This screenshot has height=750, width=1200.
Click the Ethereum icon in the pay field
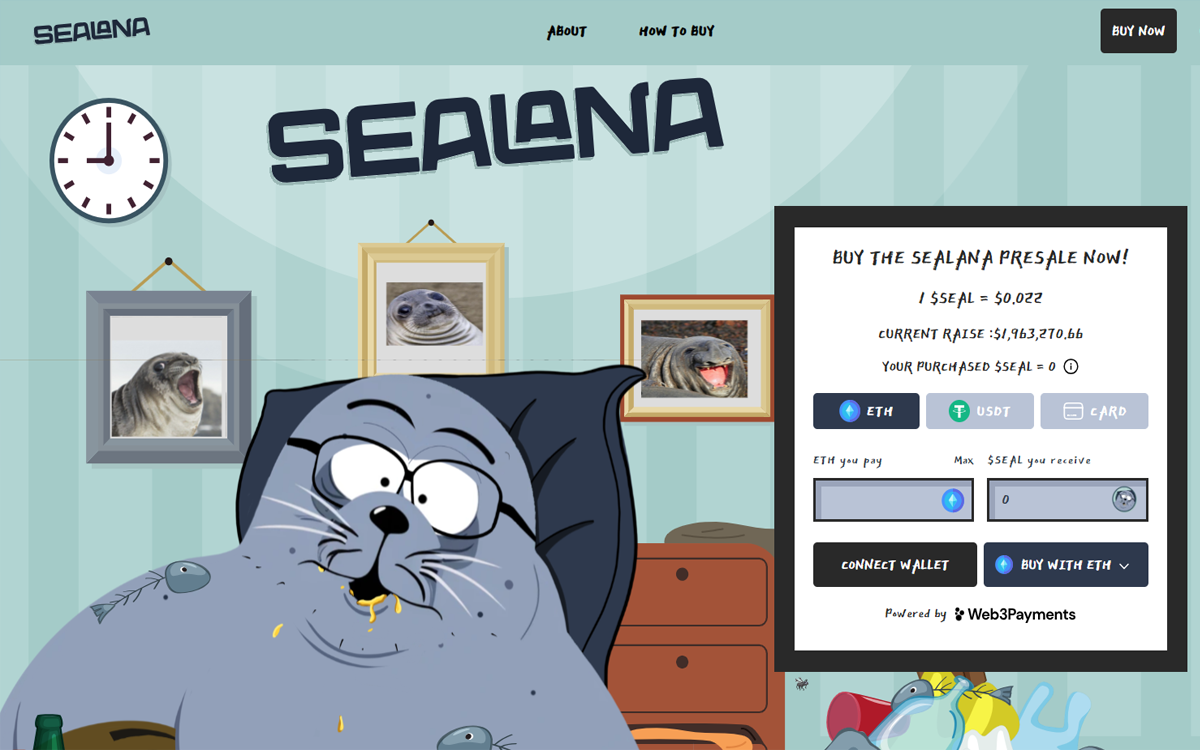pyautogui.click(x=953, y=500)
